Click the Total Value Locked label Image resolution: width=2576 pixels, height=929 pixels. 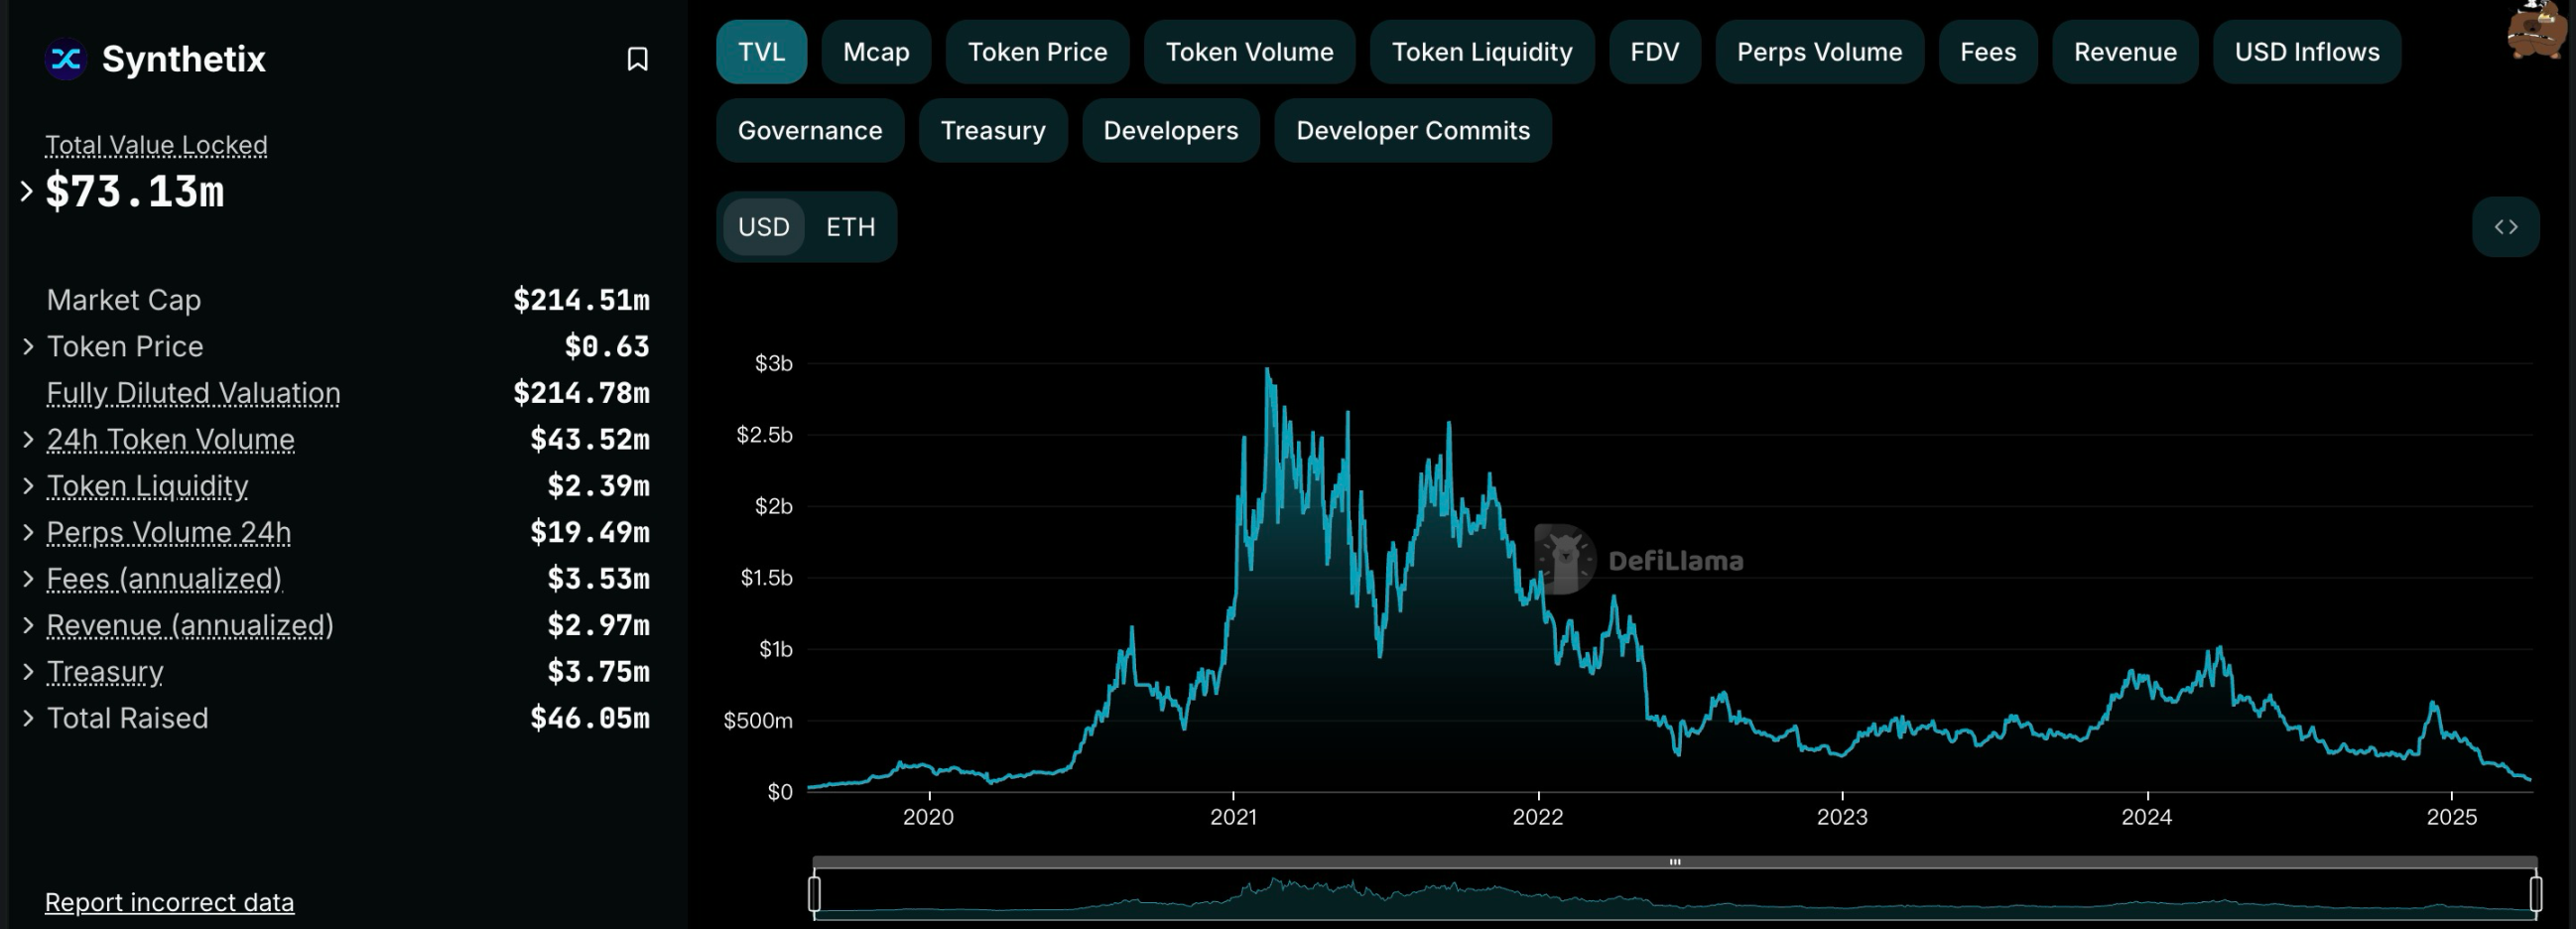click(156, 145)
